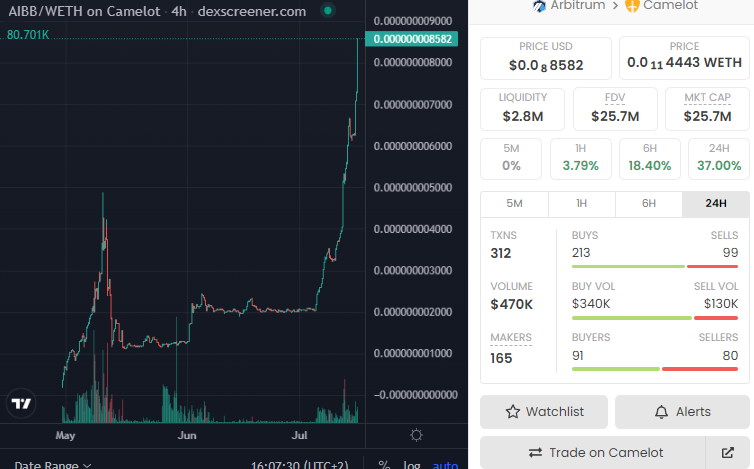Click the Jun label on time axis
The width and height of the screenshot is (754, 469).
(187, 435)
